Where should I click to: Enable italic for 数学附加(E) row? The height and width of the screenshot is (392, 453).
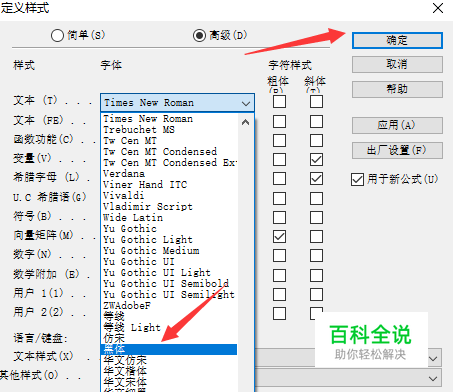coord(316,275)
